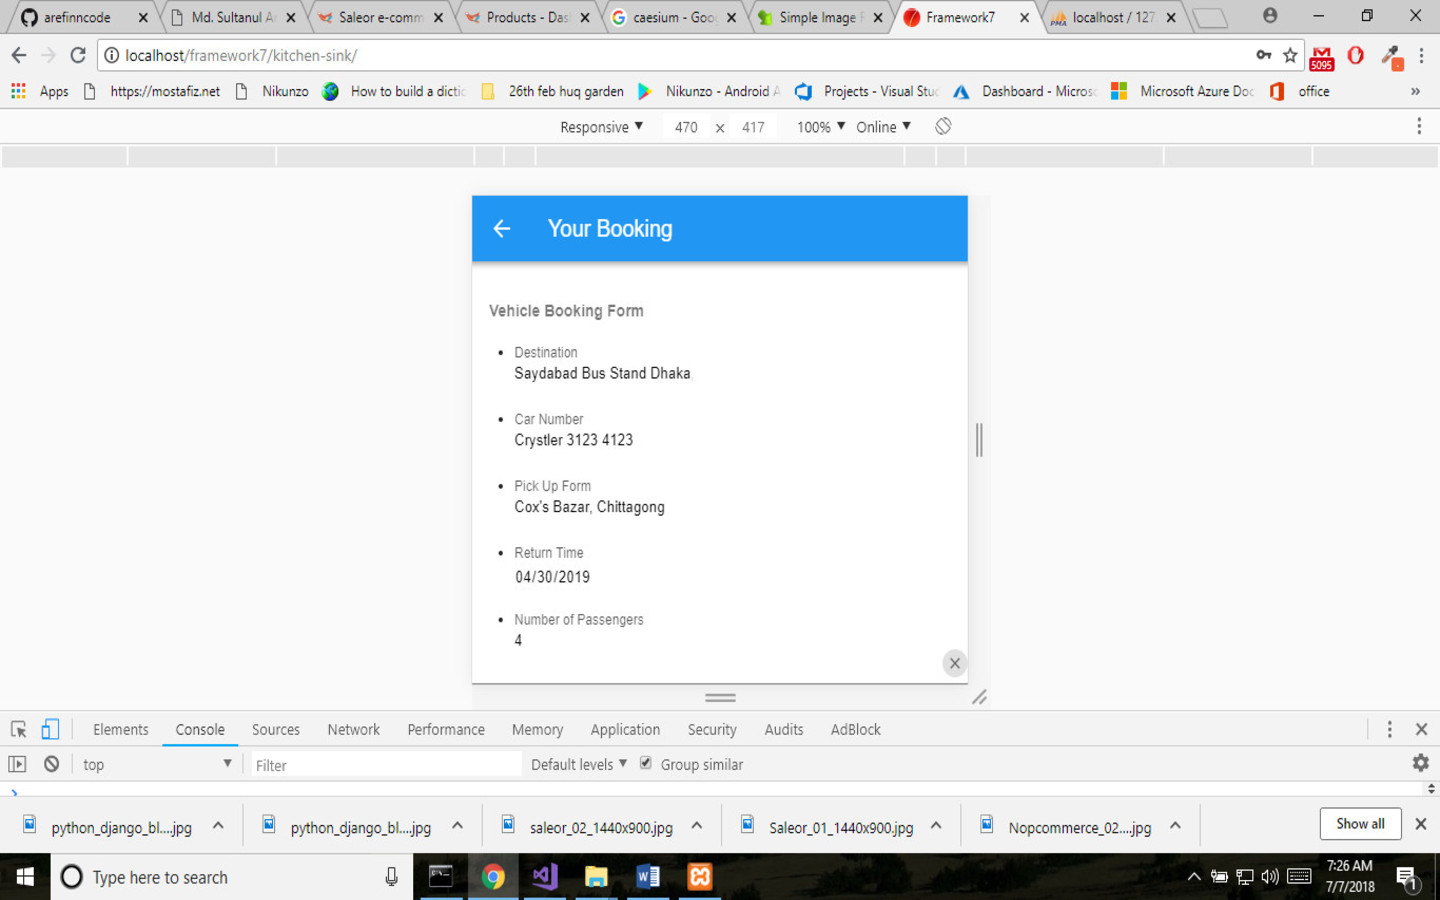
Task: Click the viewport right-edge resize handle
Action: coord(979,440)
